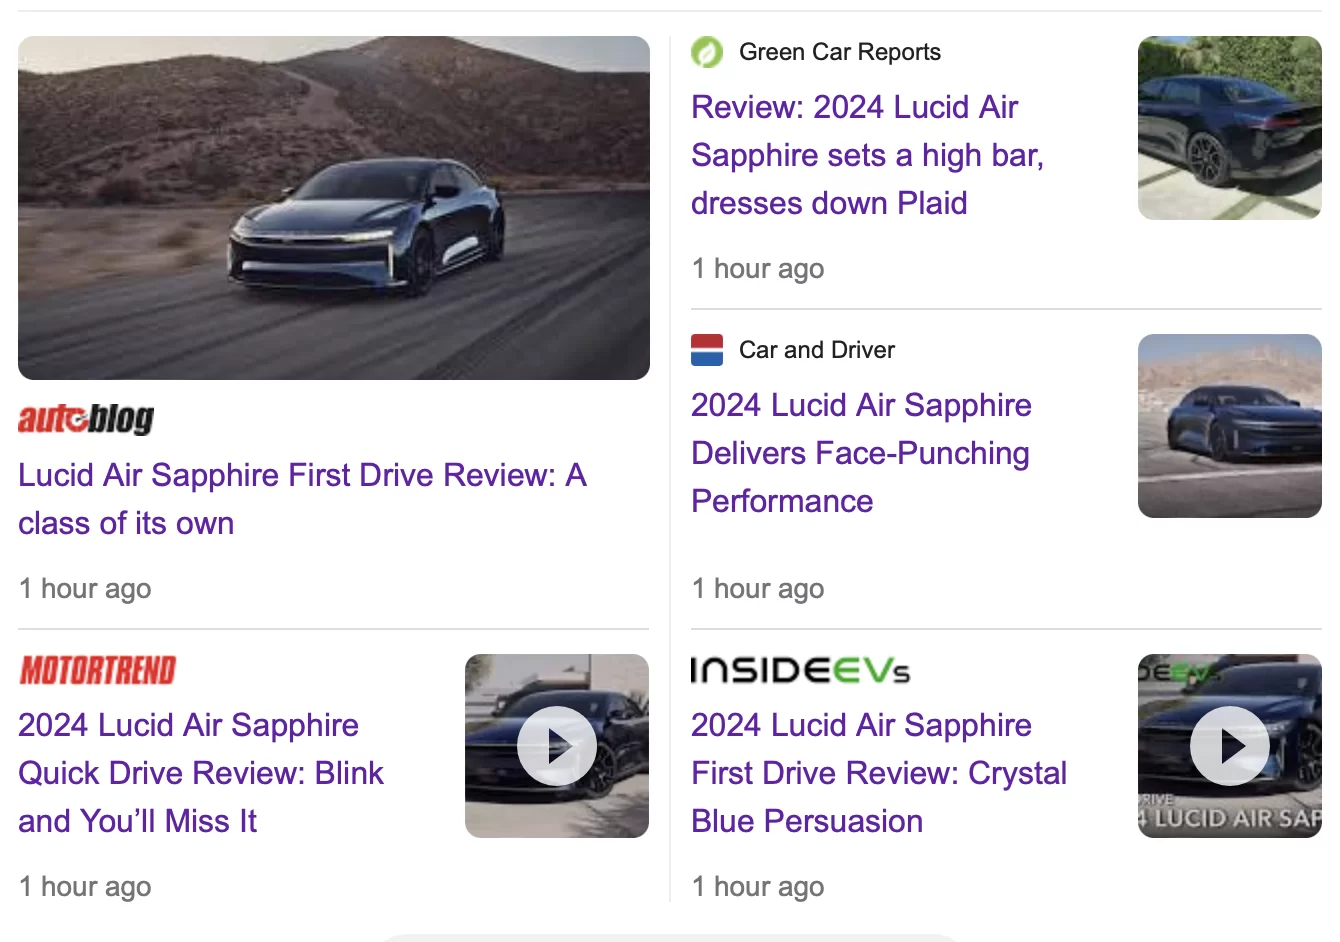This screenshot has width=1340, height=942.
Task: Click the Green Car Reports source name
Action: [840, 52]
